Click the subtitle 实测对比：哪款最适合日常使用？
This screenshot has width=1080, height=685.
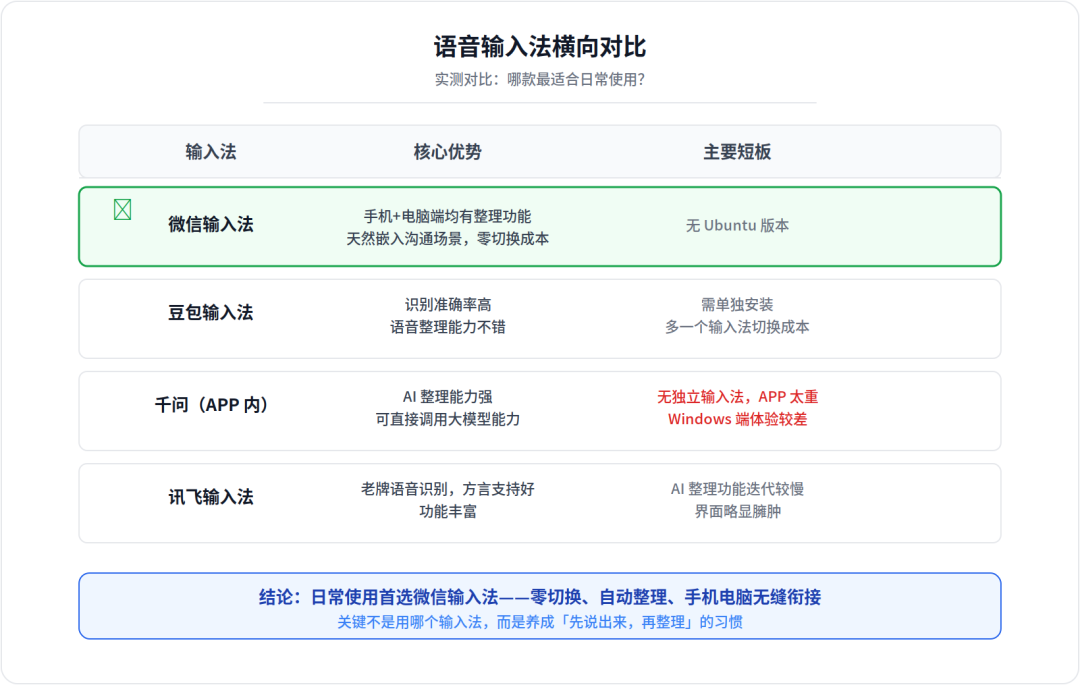(x=540, y=80)
